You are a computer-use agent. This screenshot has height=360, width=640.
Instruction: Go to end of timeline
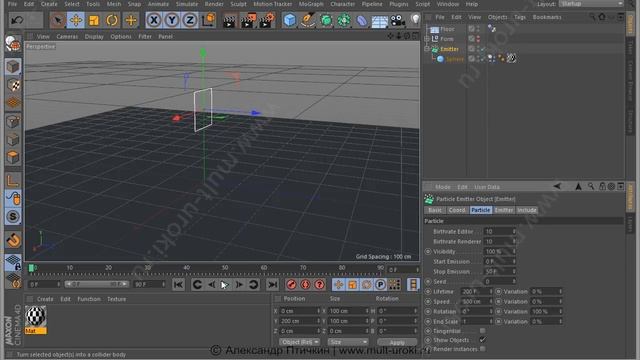(x=273, y=284)
